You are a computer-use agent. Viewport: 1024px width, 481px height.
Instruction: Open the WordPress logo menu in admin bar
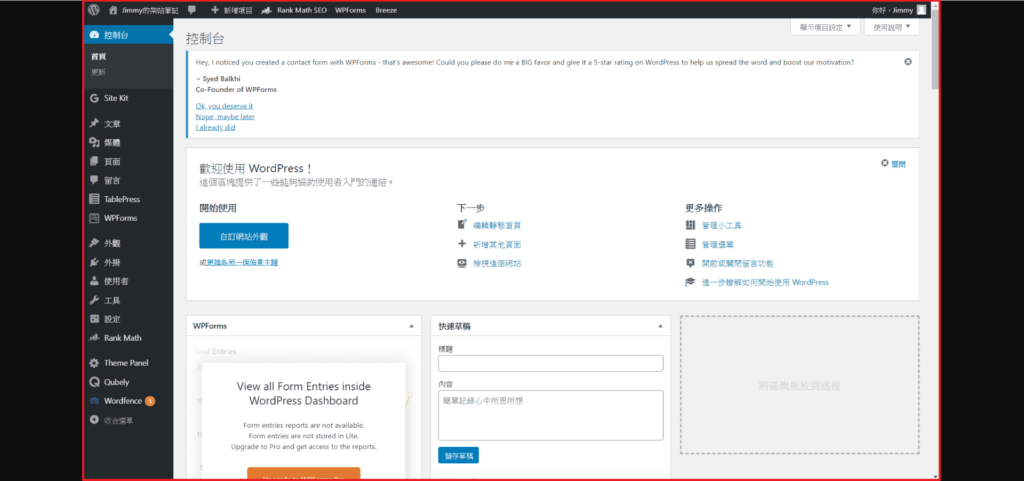94,10
